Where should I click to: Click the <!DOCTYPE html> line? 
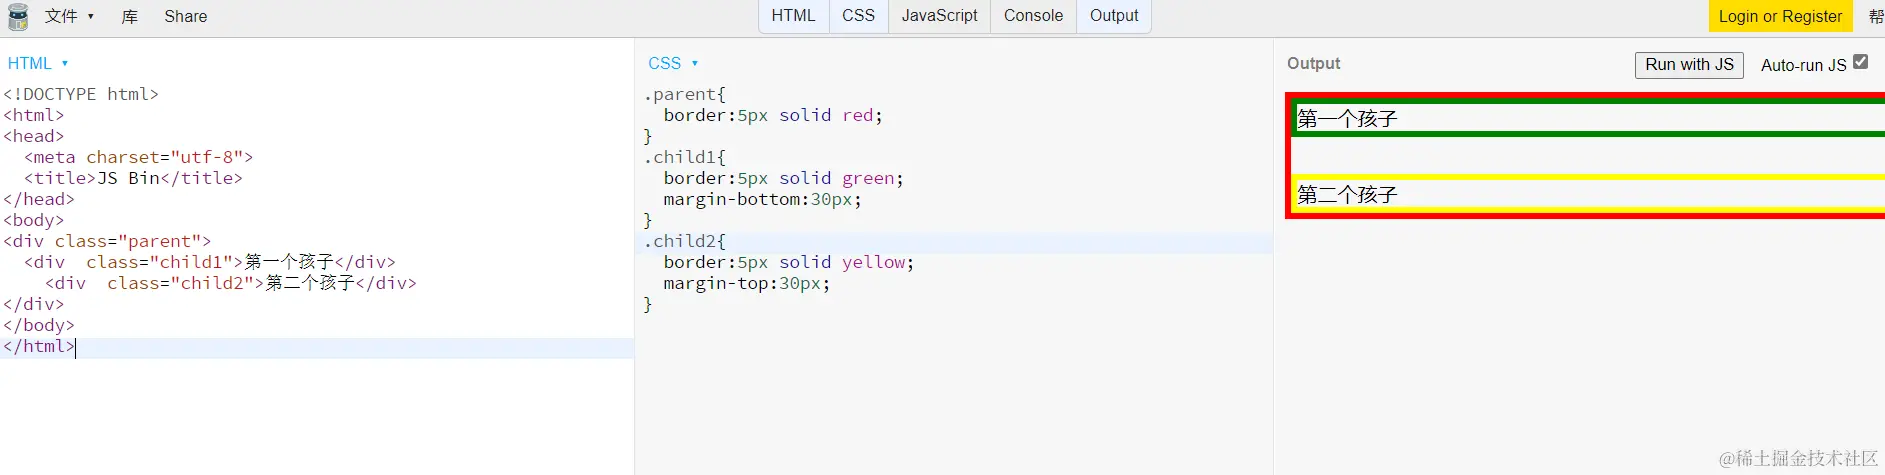click(81, 94)
